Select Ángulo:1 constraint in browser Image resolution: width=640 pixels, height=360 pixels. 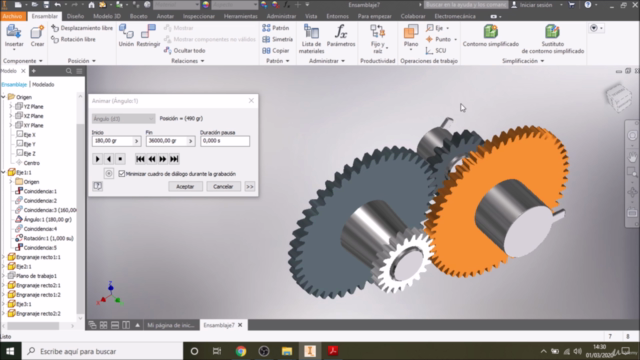click(x=44, y=220)
